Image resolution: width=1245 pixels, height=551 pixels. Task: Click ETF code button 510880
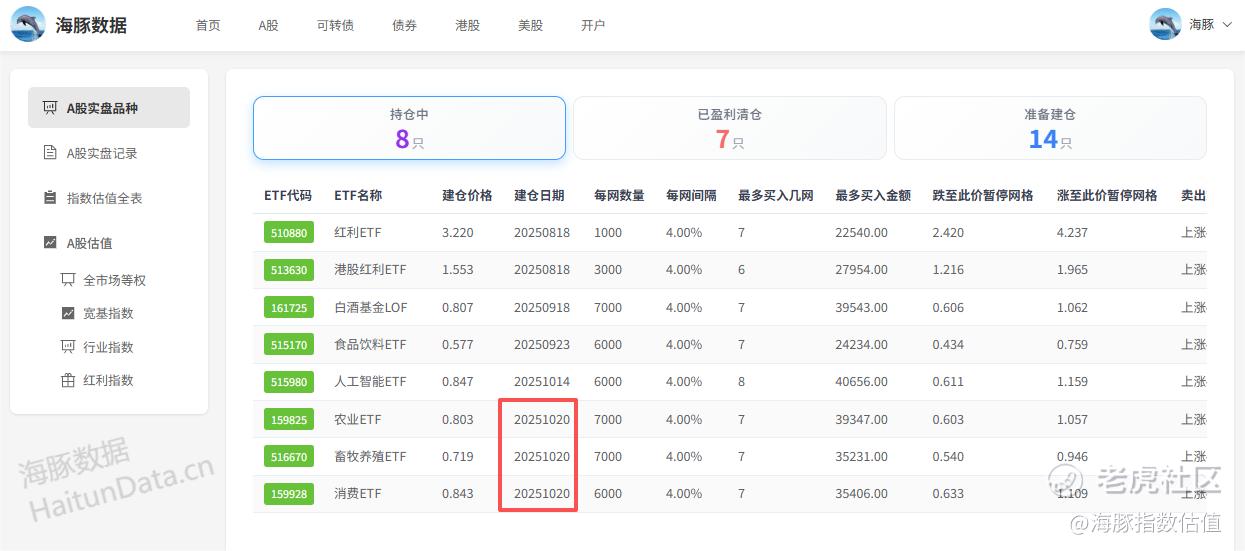(289, 233)
